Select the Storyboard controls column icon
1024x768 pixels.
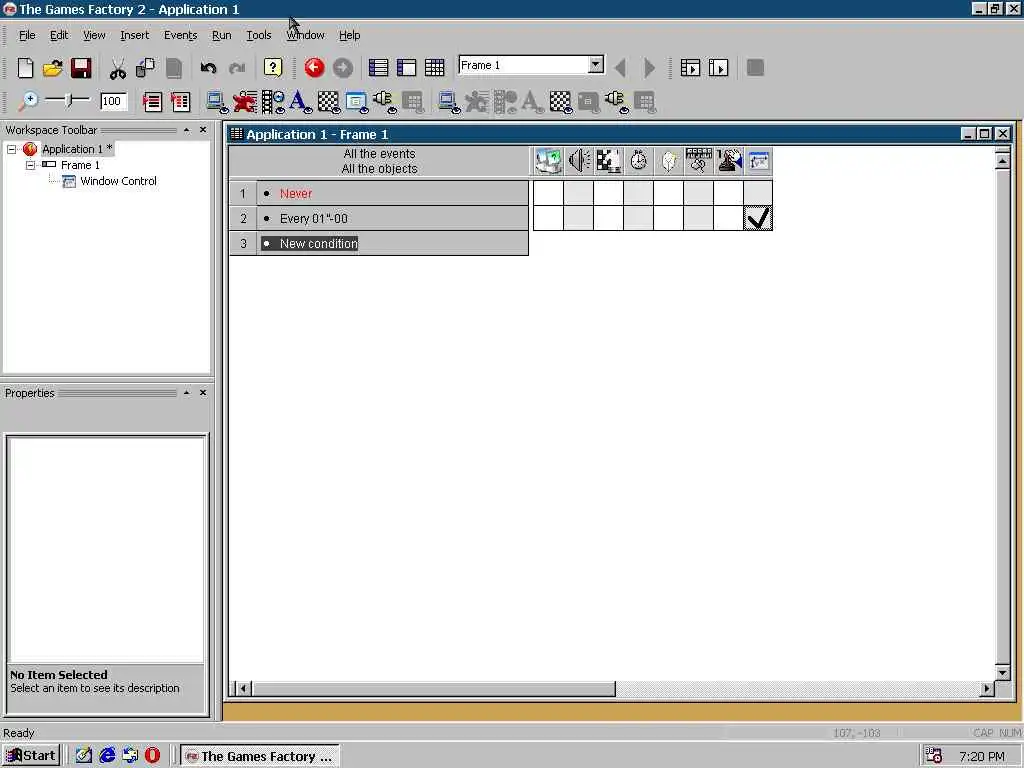pos(609,161)
